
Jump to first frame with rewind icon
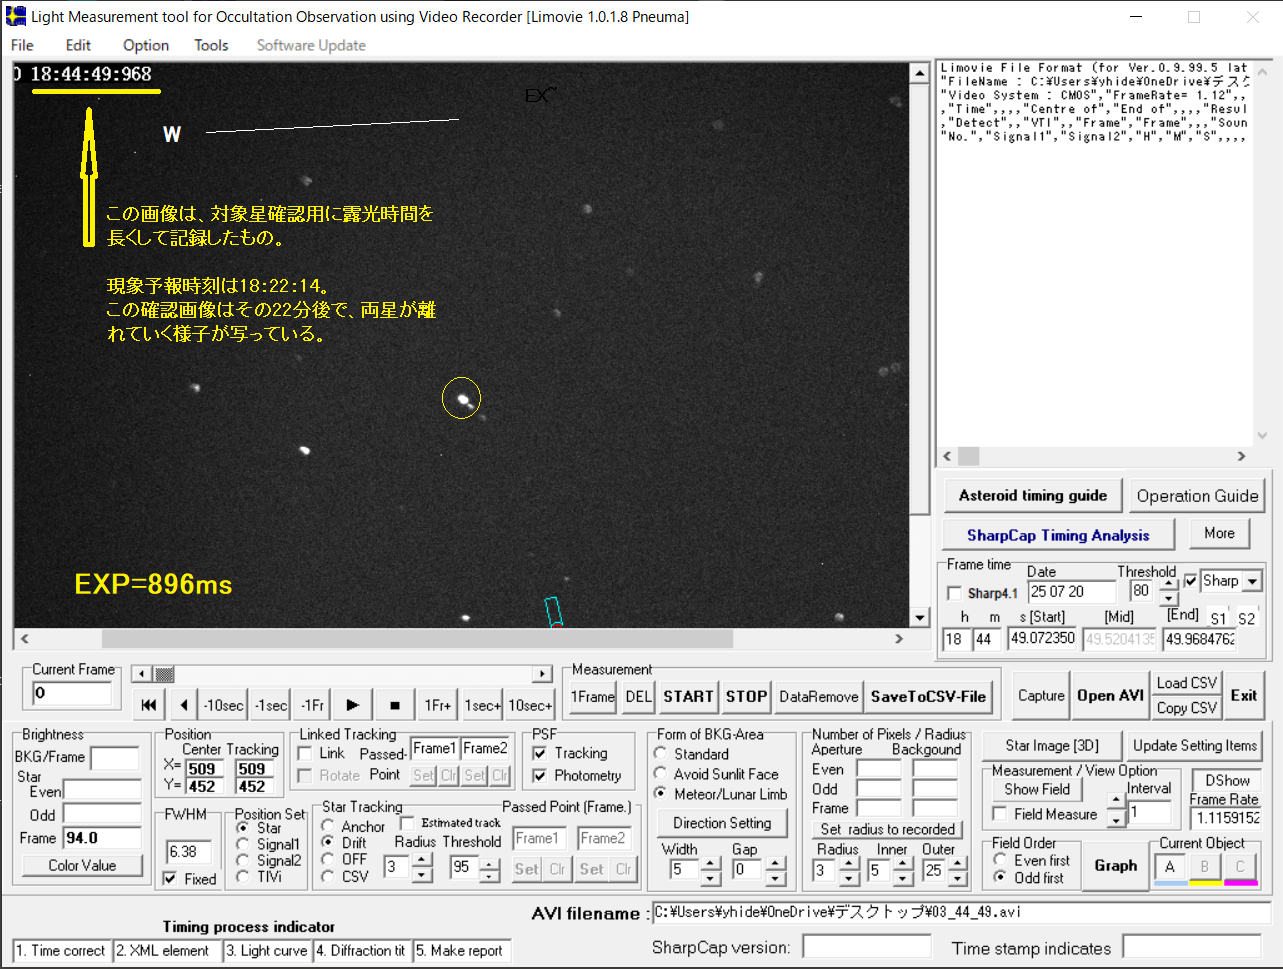149,705
